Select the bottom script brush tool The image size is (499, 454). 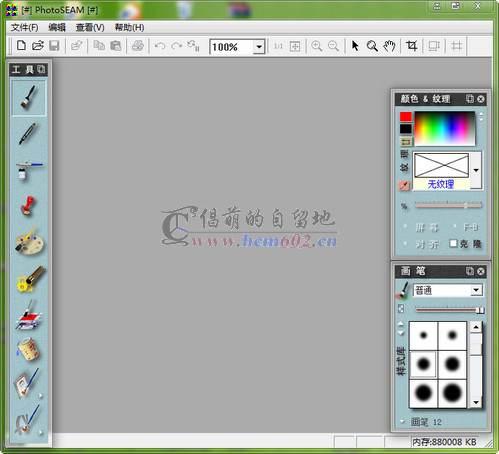click(x=27, y=420)
